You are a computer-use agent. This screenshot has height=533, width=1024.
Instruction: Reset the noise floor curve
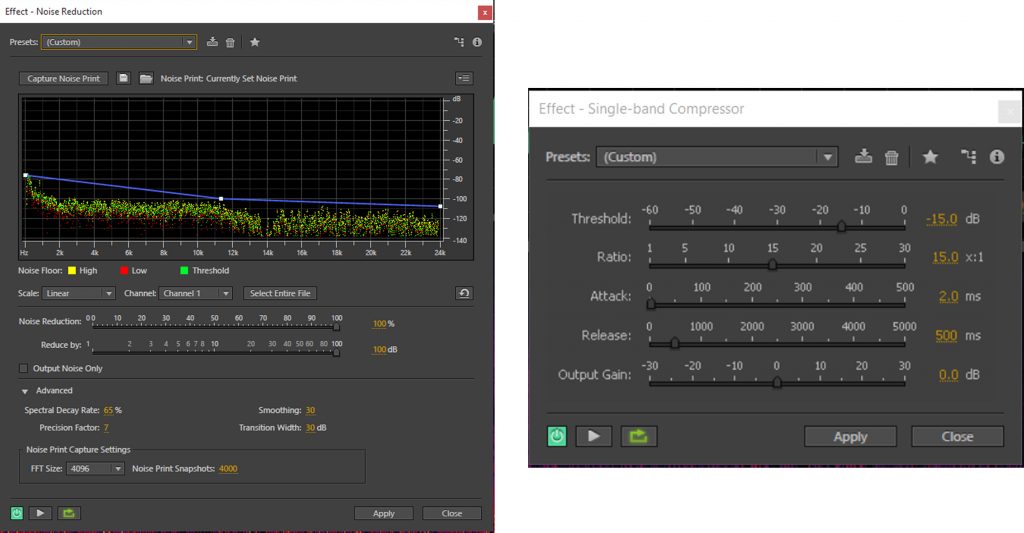[x=463, y=293]
